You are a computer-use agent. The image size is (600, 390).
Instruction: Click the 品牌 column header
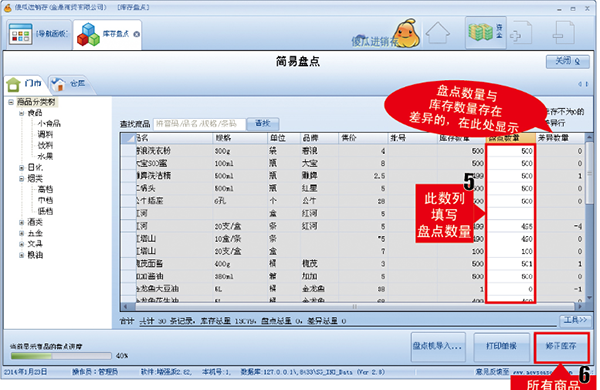click(x=319, y=138)
